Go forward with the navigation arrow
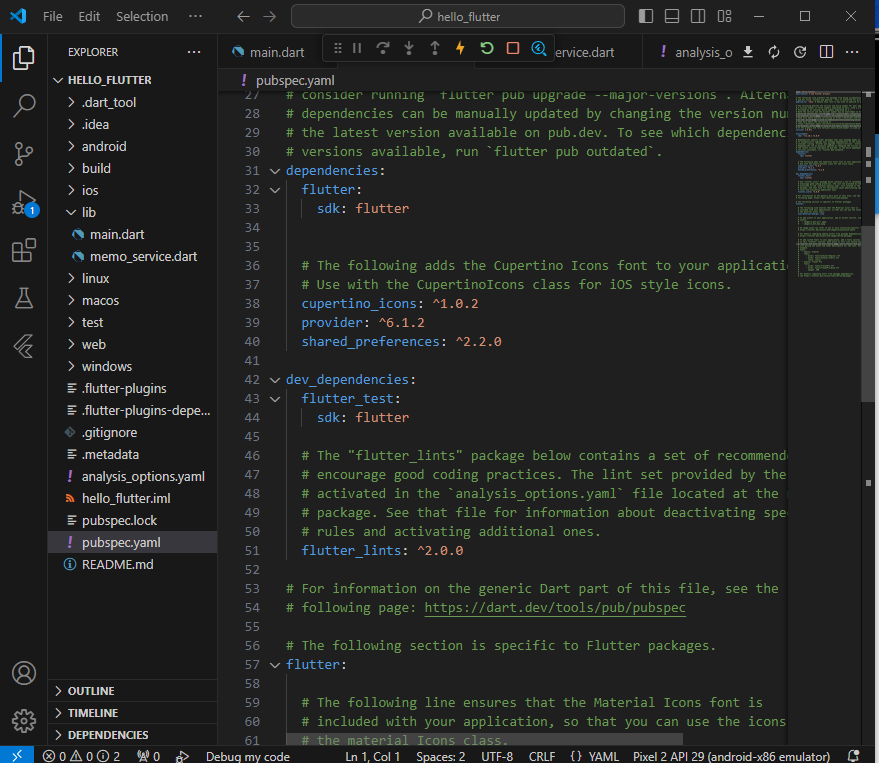Image resolution: width=879 pixels, height=763 pixels. pos(270,16)
